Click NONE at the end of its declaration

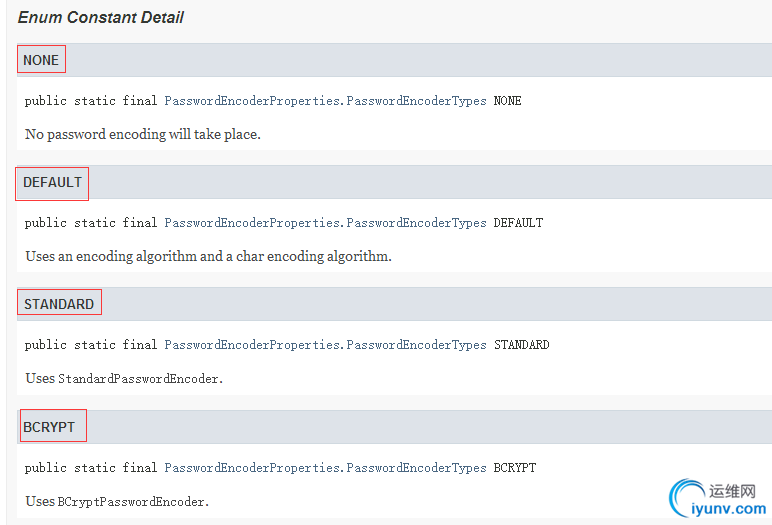click(508, 101)
